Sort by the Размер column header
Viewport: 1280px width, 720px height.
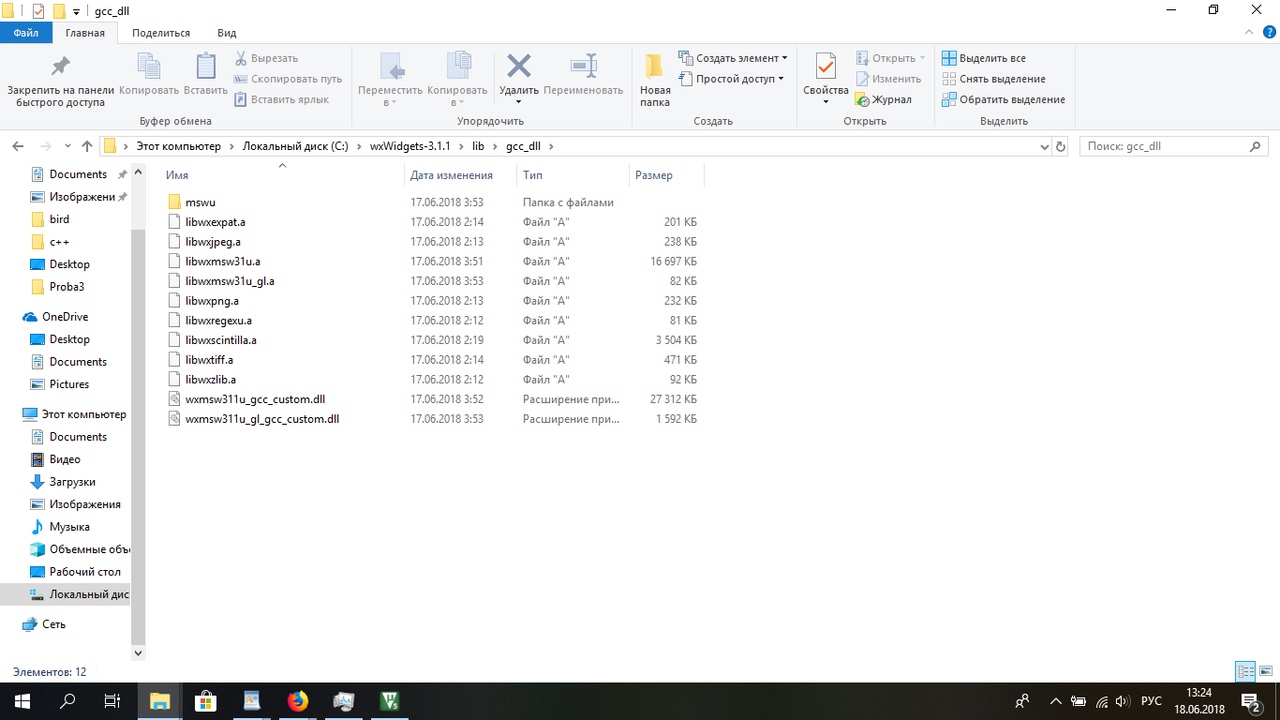click(x=667, y=175)
